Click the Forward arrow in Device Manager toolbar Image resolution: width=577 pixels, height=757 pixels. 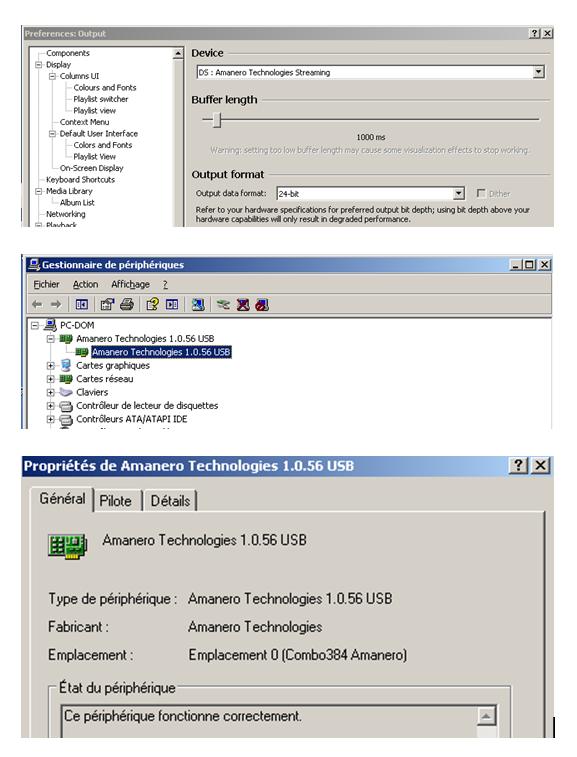[56, 305]
